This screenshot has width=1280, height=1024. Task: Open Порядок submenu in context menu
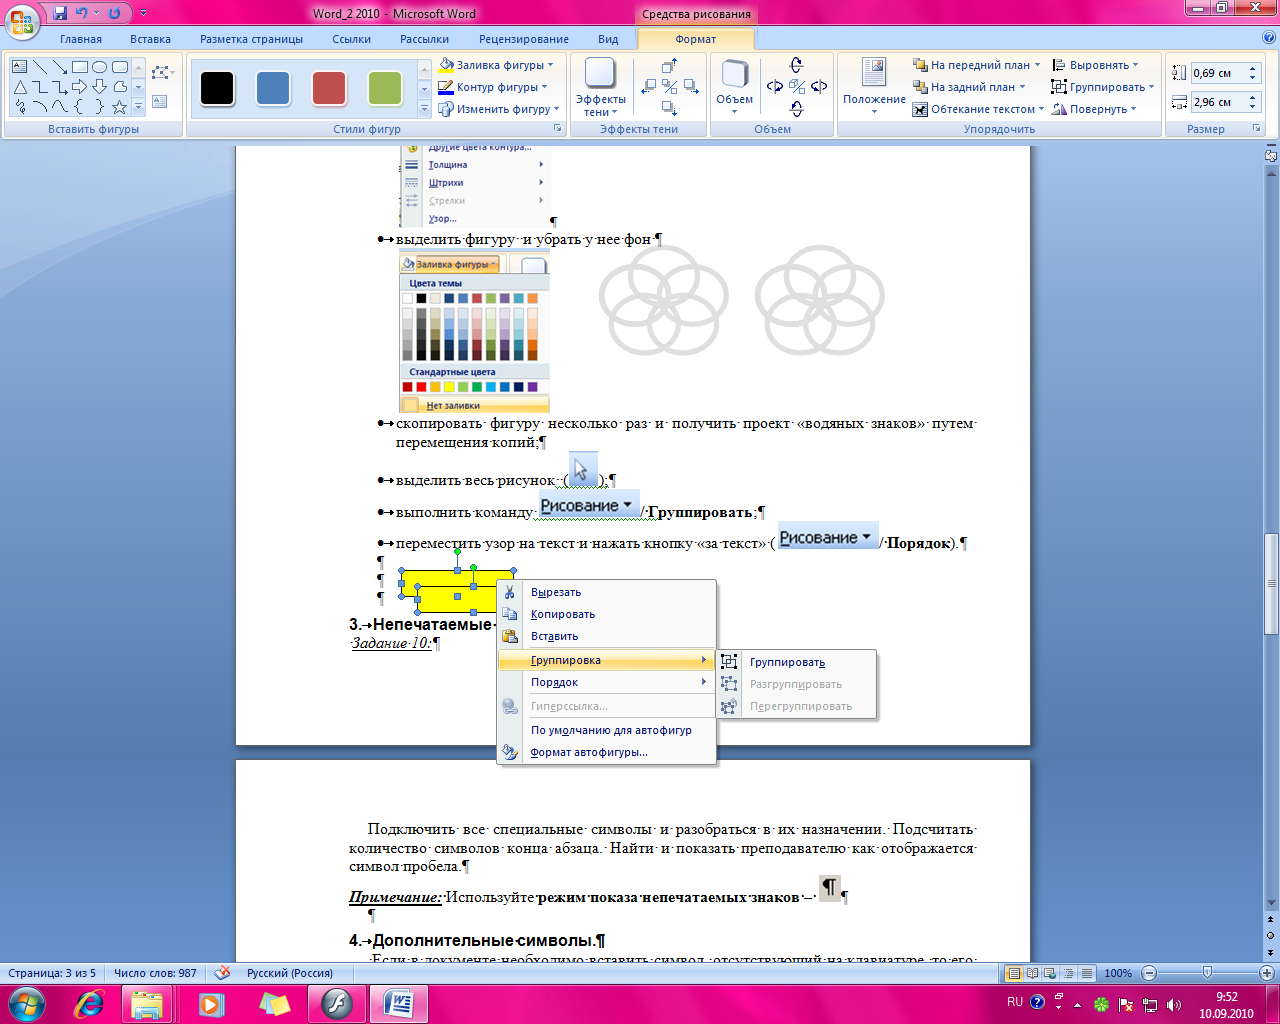point(607,682)
